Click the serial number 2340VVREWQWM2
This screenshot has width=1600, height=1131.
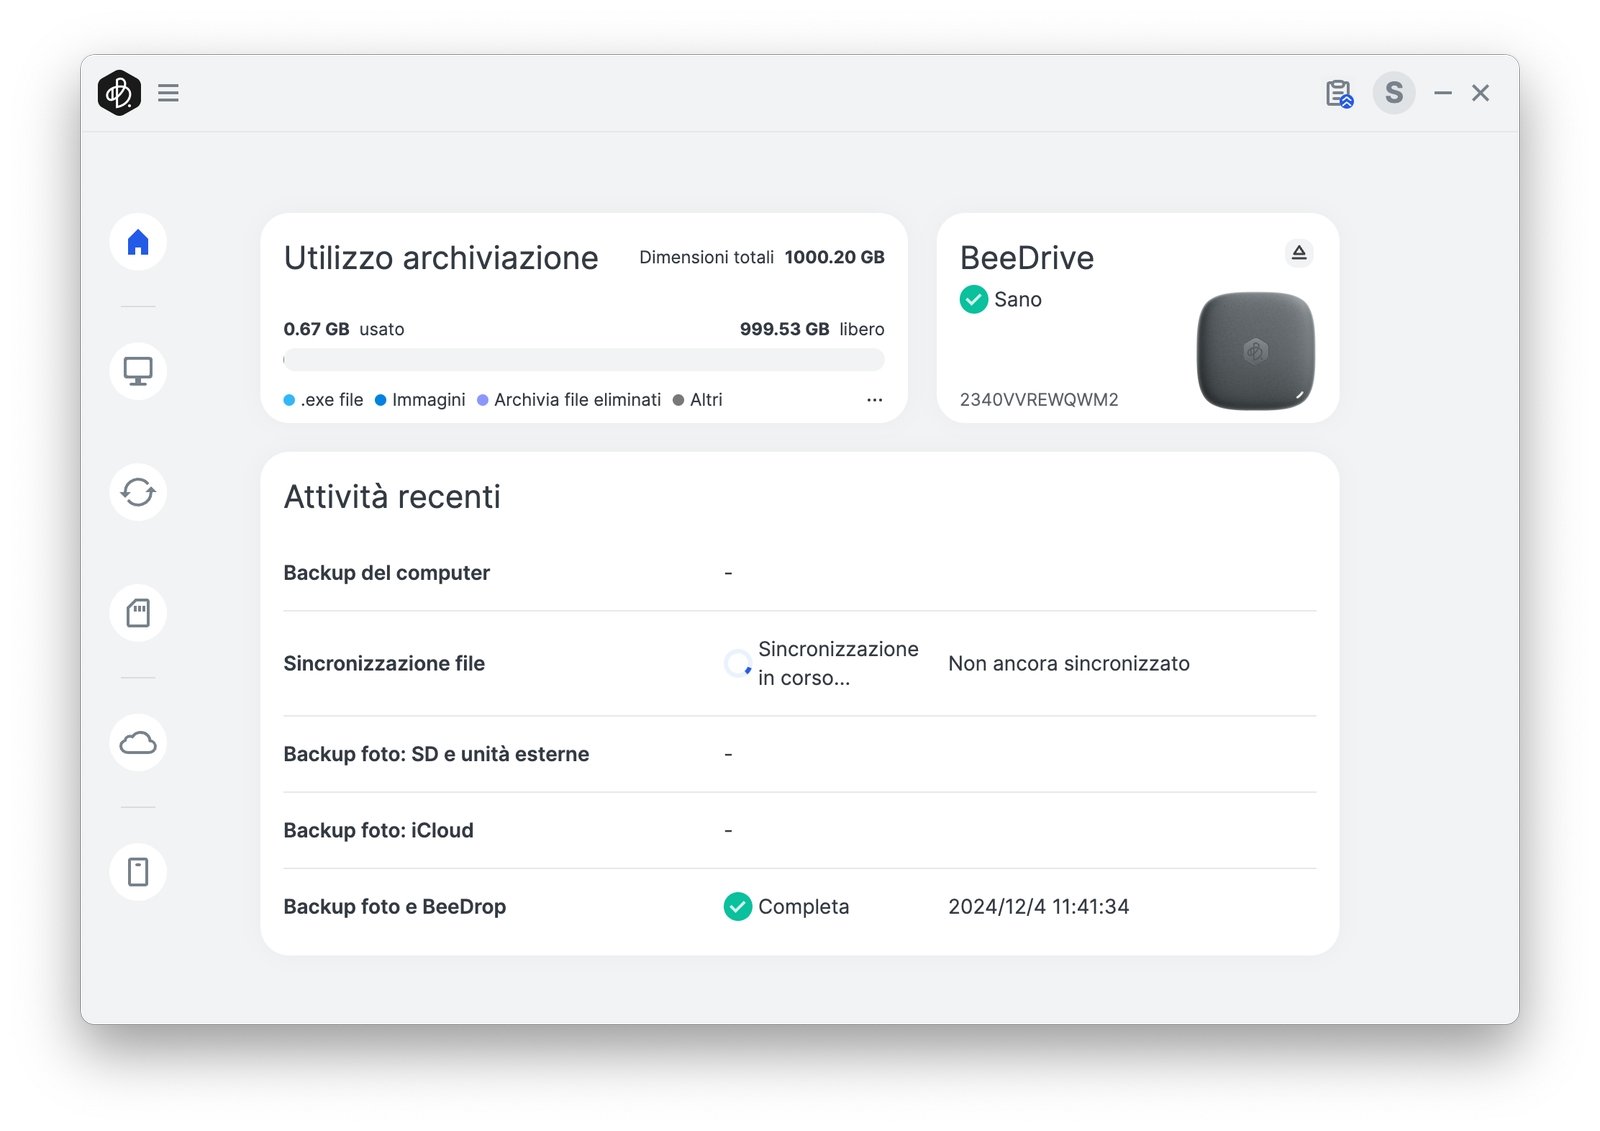click(x=1039, y=400)
